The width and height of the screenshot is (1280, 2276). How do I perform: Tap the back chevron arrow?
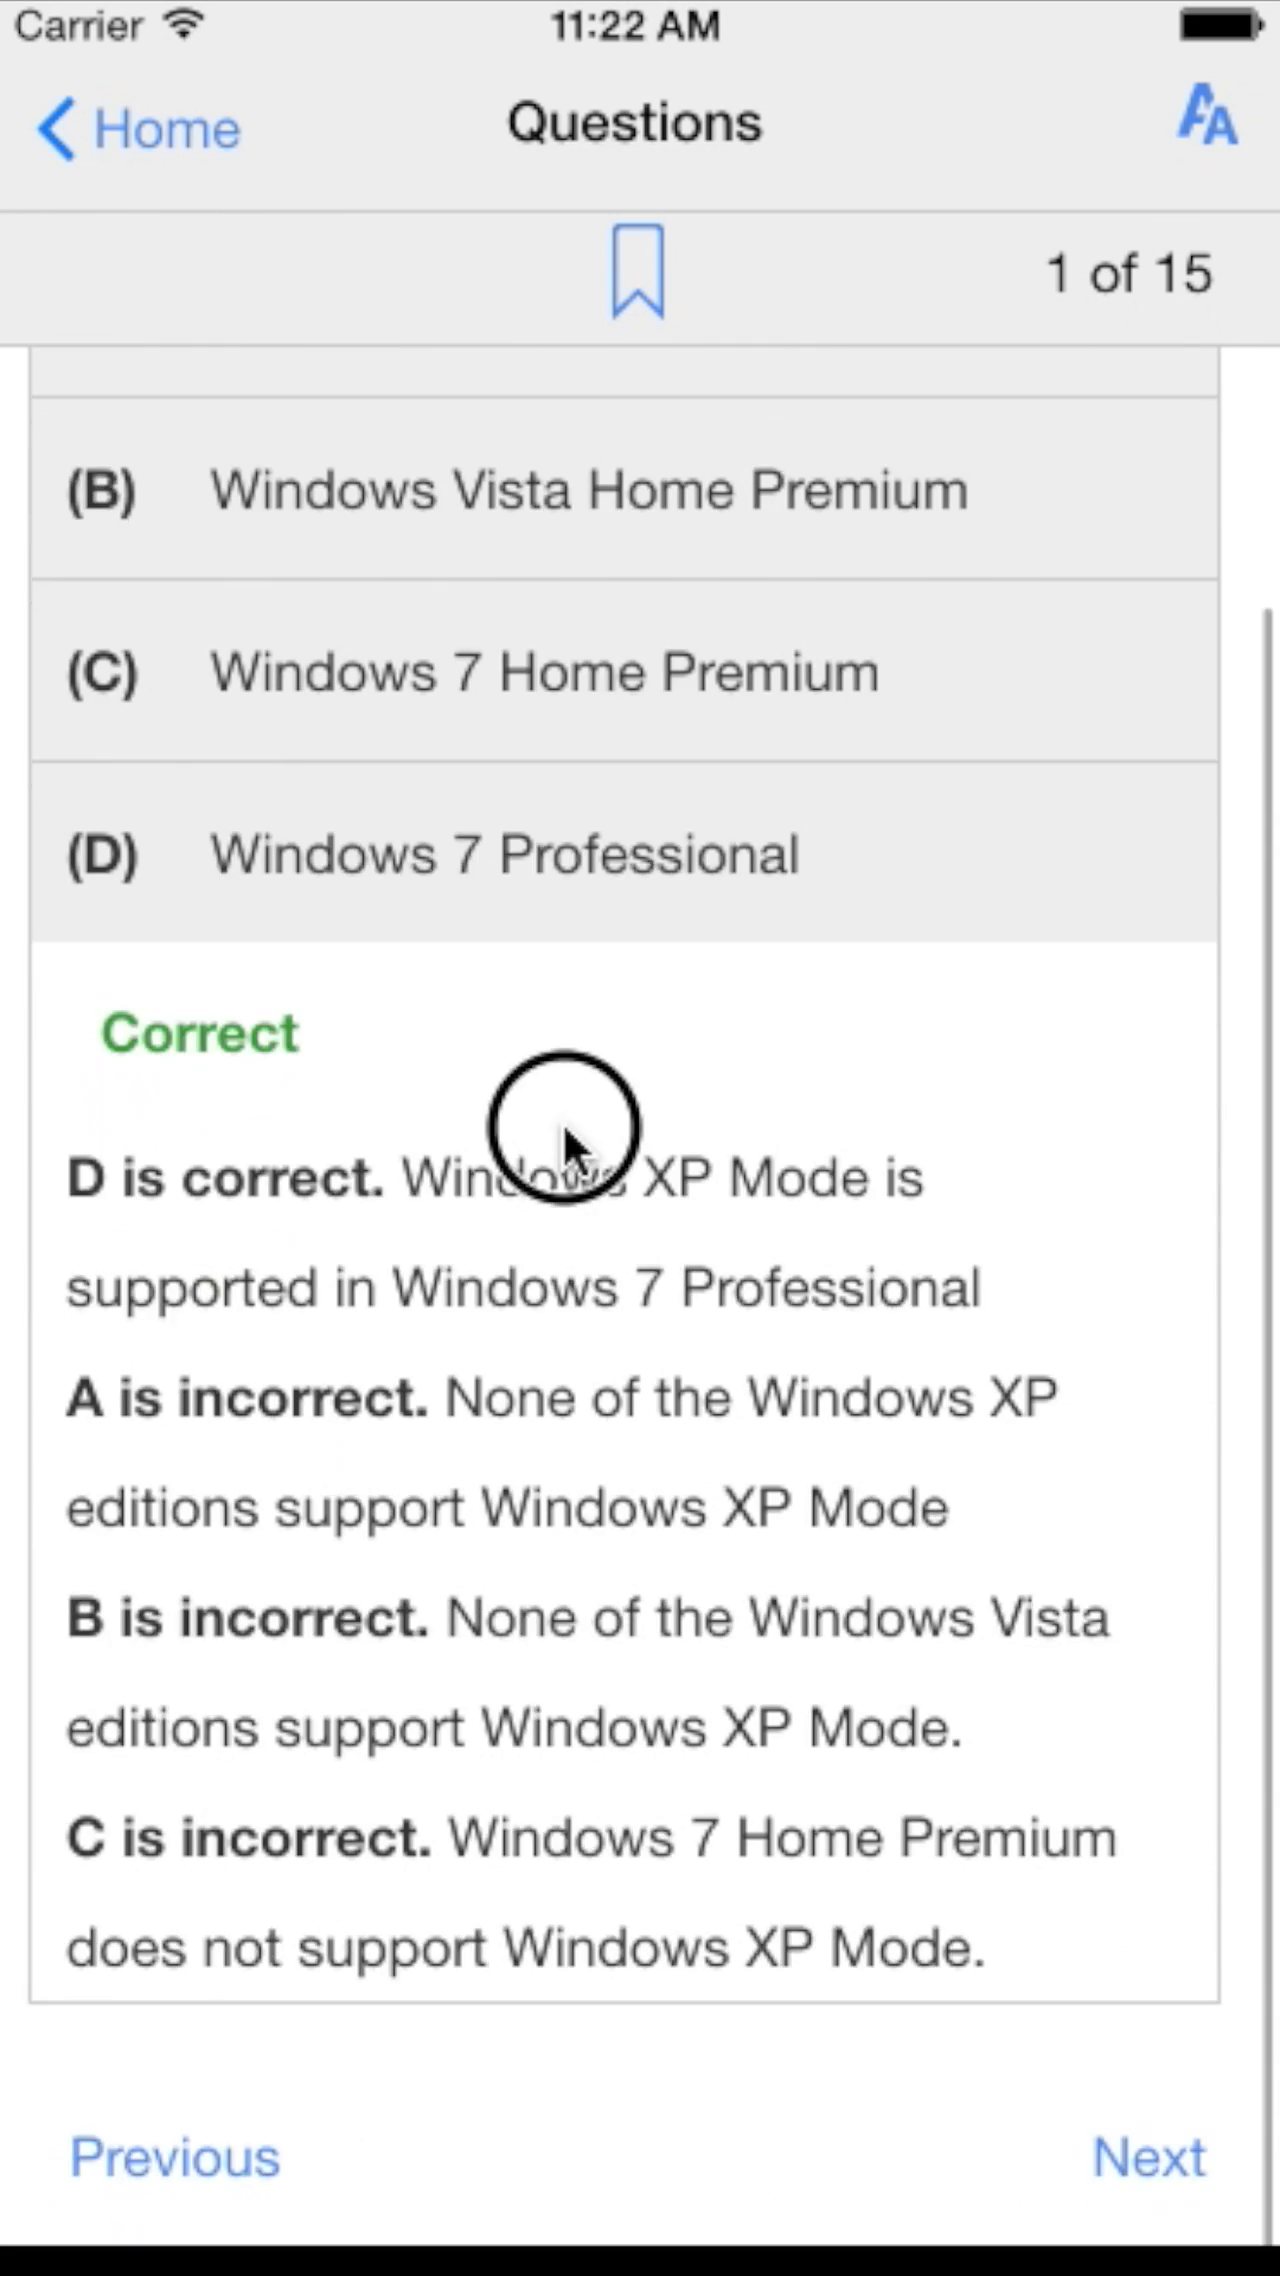(56, 129)
